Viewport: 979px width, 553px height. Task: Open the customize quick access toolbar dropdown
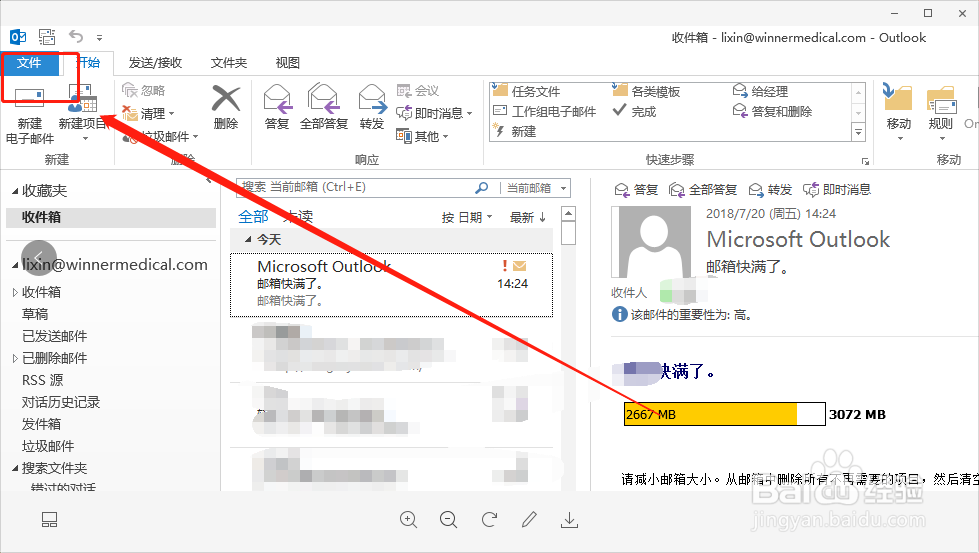tap(99, 37)
